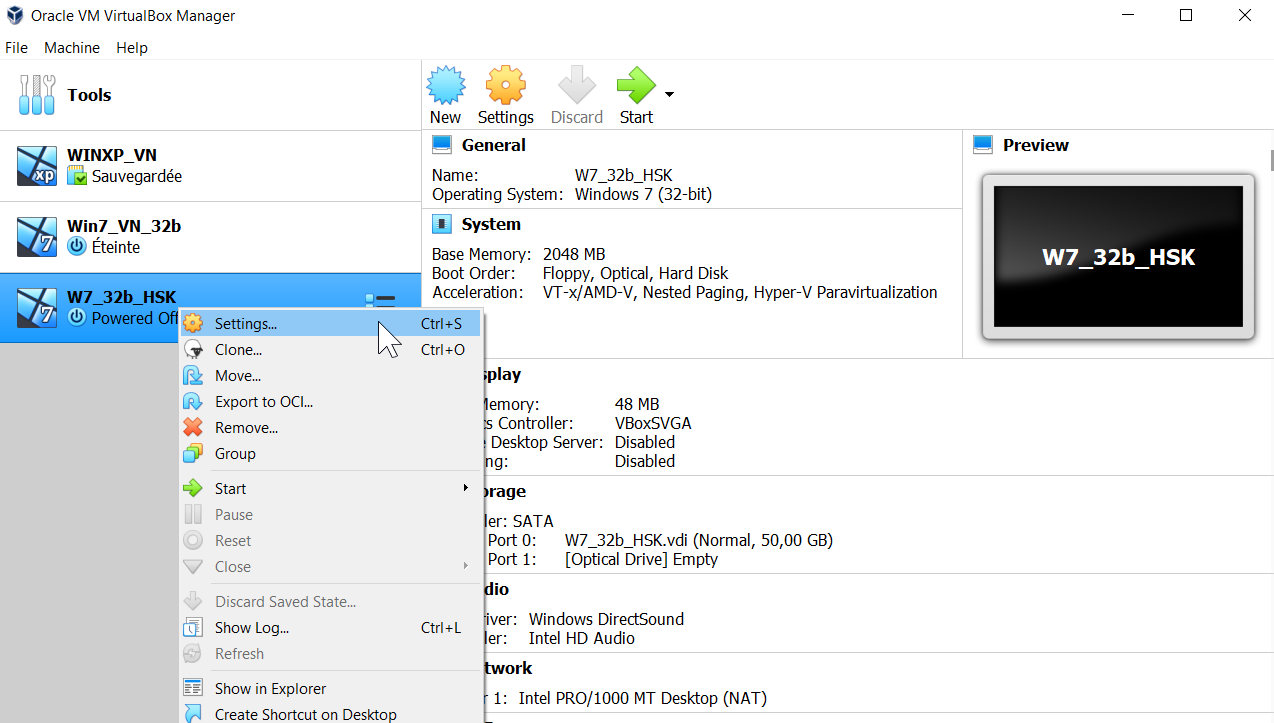
Task: Open the Machine menu
Action: [72, 48]
